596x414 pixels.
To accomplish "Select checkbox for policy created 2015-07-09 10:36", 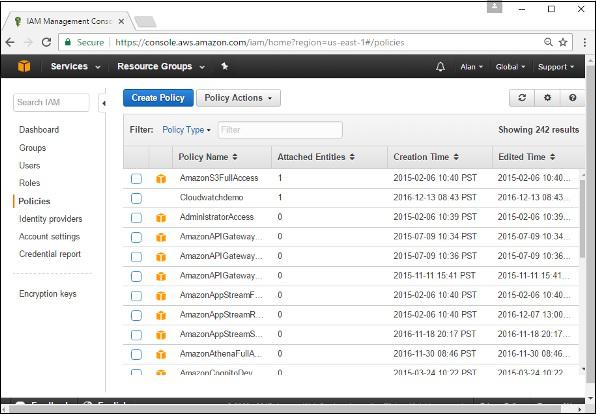I will [136, 257].
